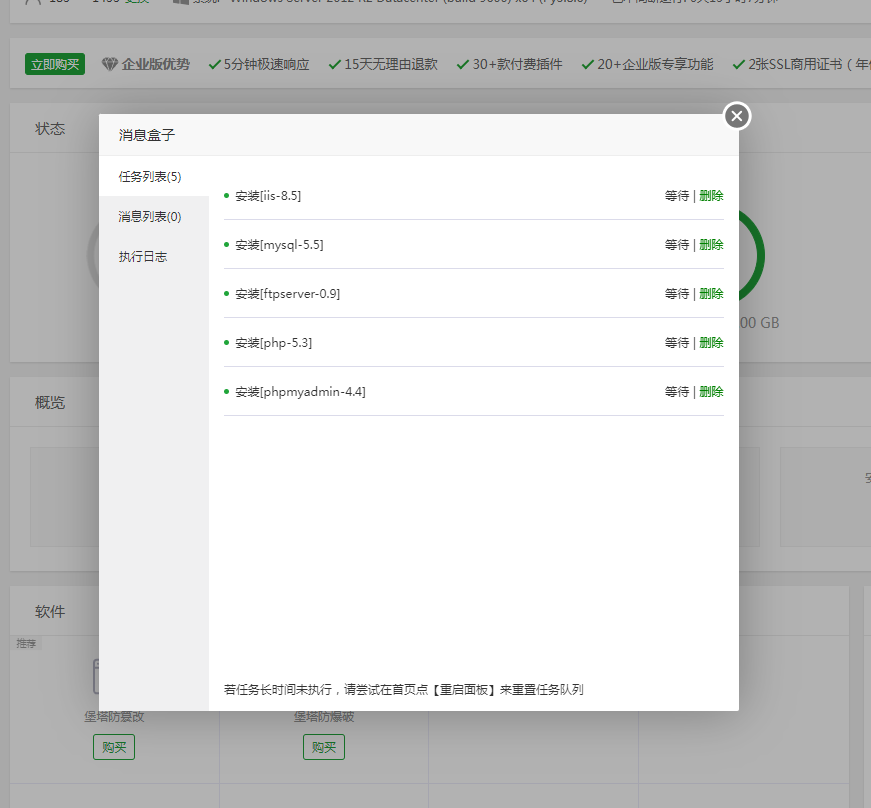Select the 安装[ftpserver-0.9] task text
The height and width of the screenshot is (808, 871).
coord(287,293)
